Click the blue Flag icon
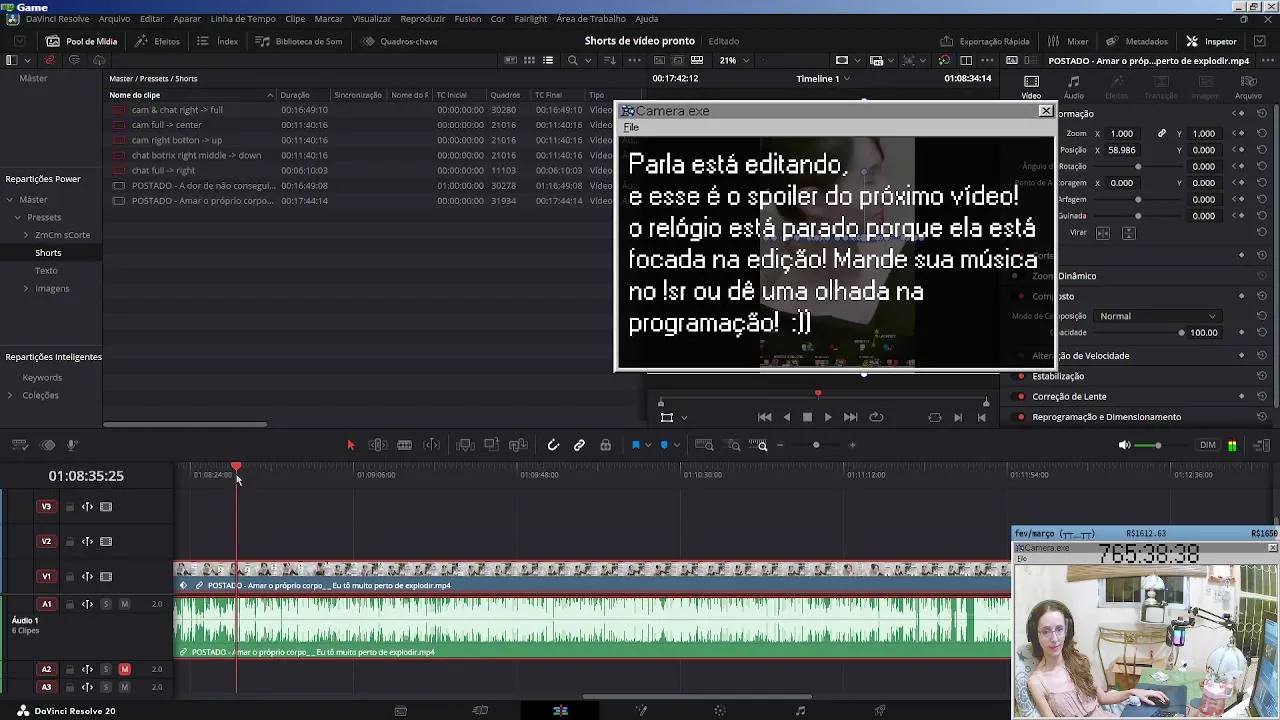Viewport: 1280px width, 720px height. point(635,445)
